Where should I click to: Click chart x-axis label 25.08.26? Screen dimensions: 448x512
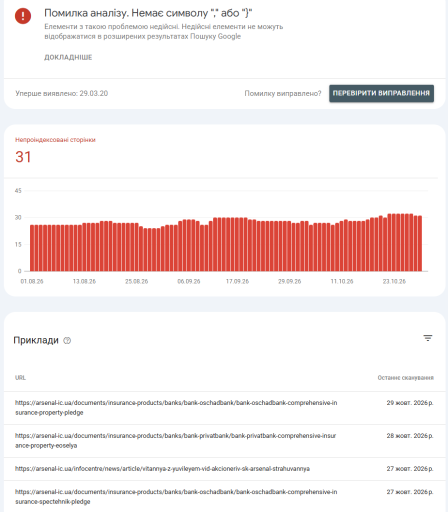[137, 281]
